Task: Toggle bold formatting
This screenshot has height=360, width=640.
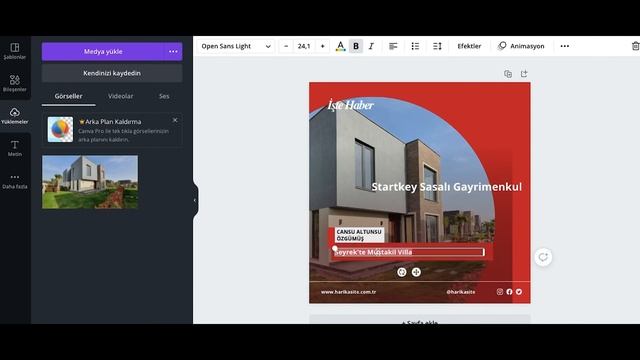Action: (x=356, y=46)
